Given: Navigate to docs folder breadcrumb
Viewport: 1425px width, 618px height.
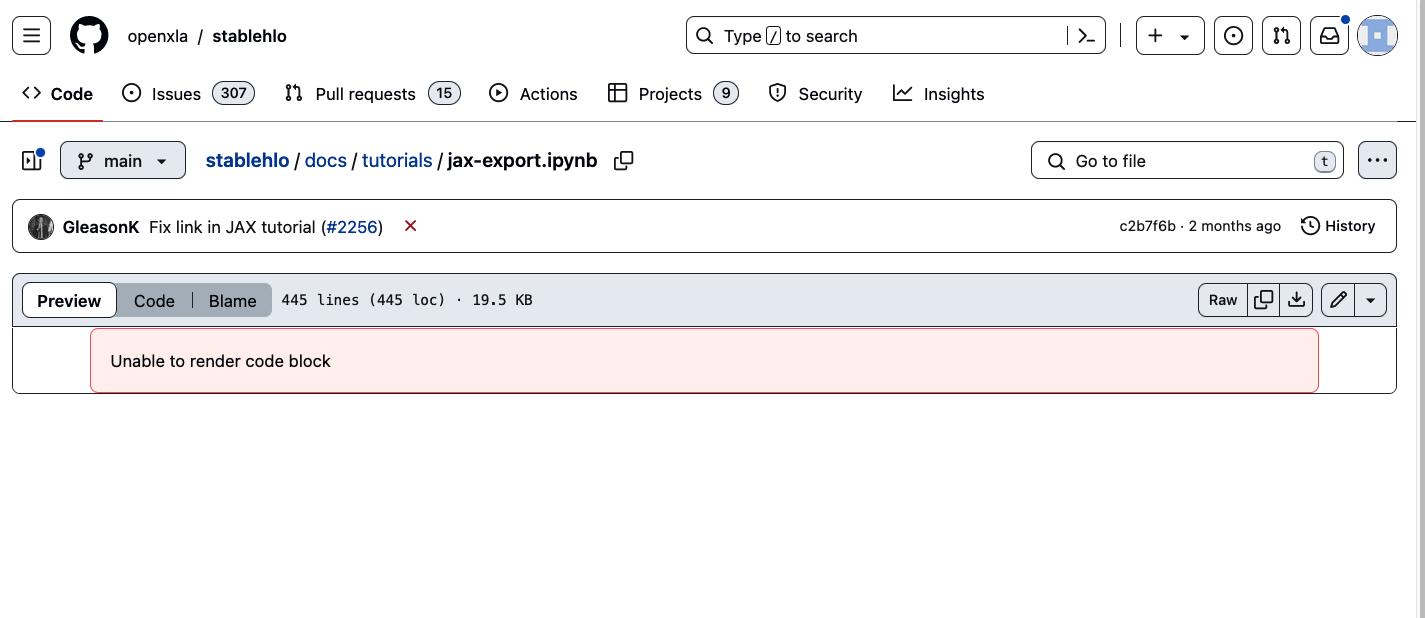Looking at the screenshot, I should (326, 160).
